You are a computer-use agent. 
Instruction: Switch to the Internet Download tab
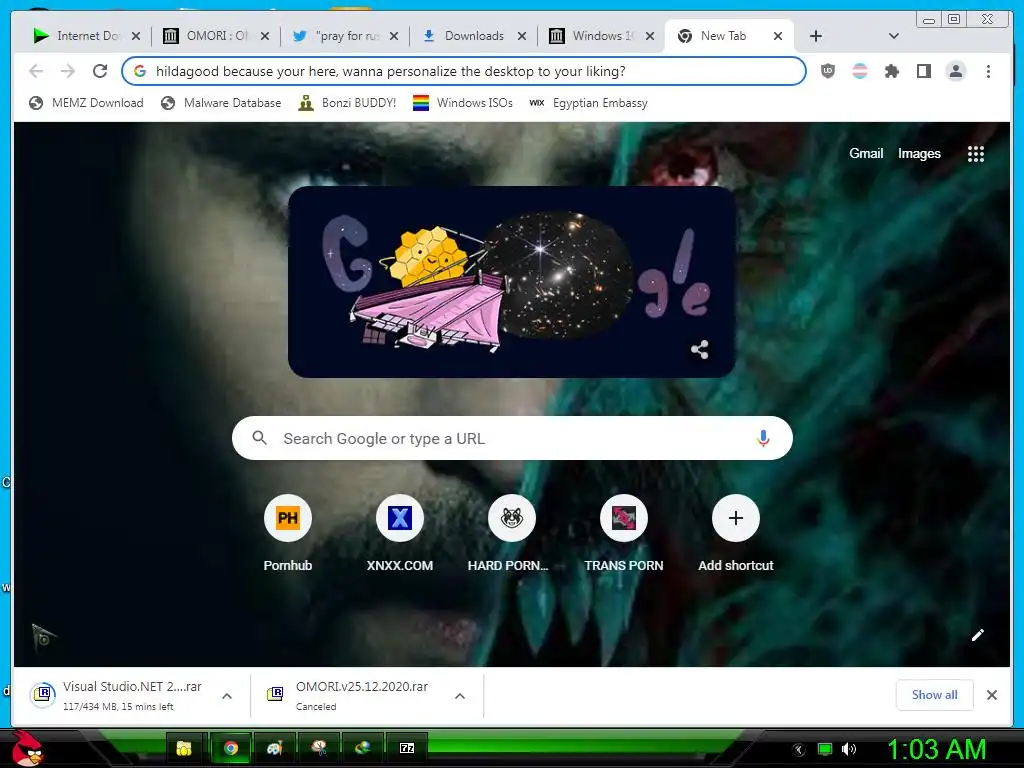78,36
